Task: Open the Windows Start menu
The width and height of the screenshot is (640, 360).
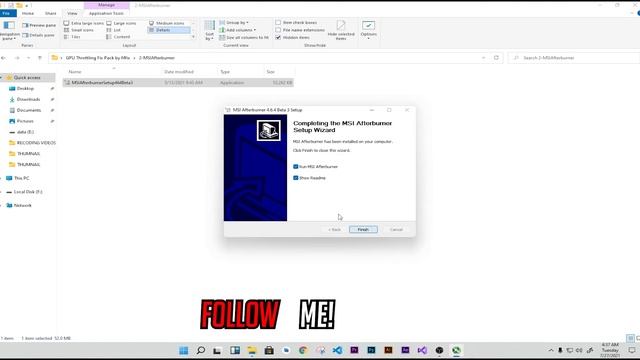Action: (x=184, y=350)
